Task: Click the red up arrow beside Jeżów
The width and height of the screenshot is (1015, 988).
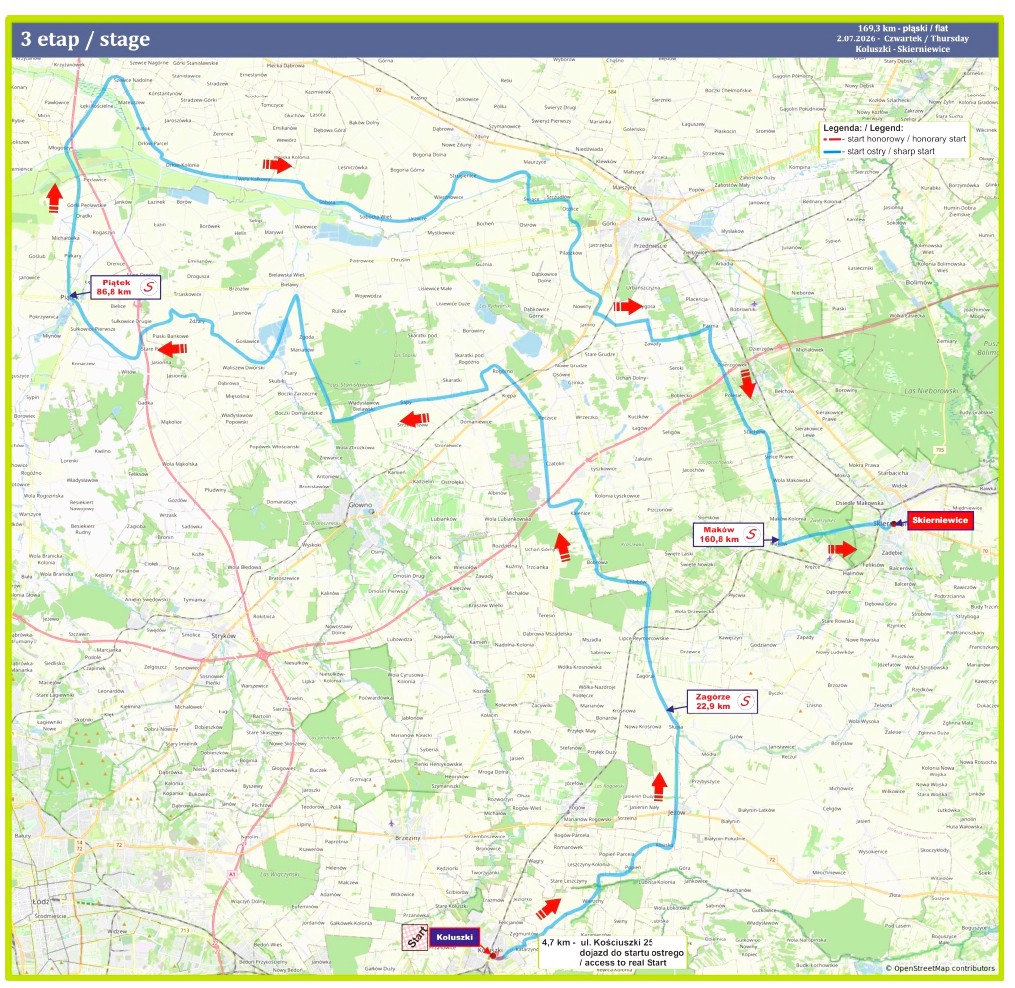Action: [659, 786]
